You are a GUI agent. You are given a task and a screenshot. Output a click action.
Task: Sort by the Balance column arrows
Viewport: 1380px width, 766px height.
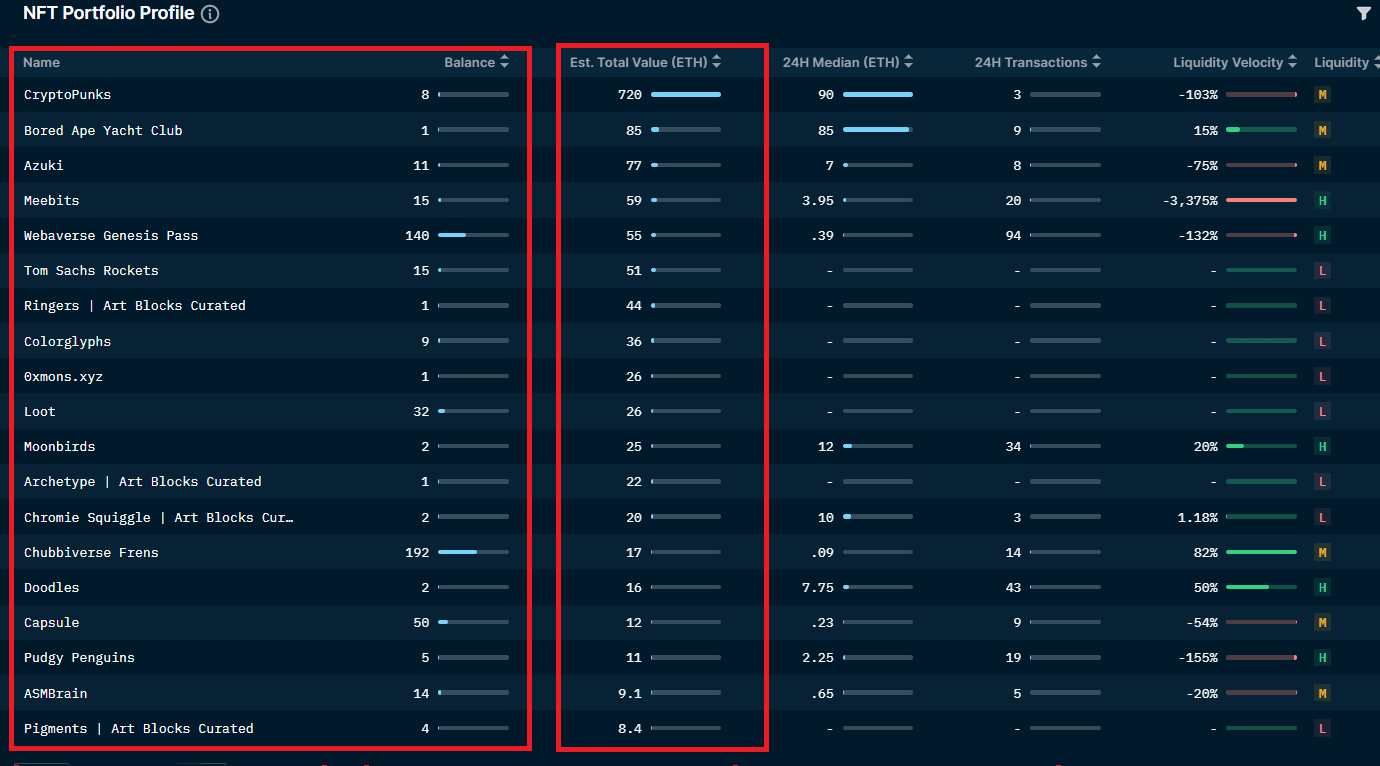click(x=504, y=62)
